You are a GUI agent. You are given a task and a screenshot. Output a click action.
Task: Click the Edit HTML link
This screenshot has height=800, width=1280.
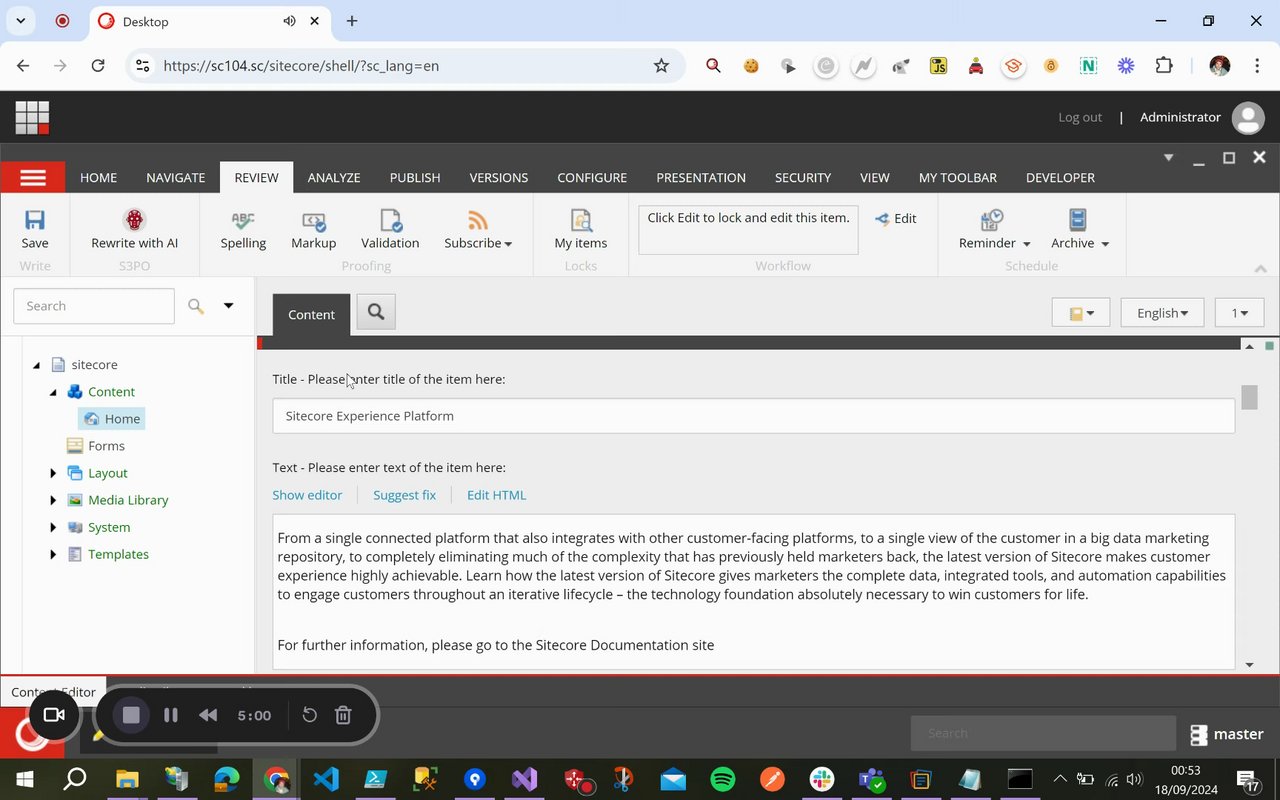(x=496, y=495)
